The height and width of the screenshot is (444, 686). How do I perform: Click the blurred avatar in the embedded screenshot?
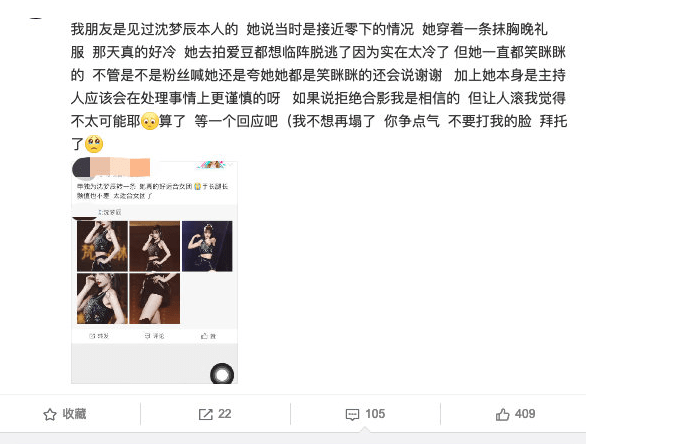(x=81, y=168)
